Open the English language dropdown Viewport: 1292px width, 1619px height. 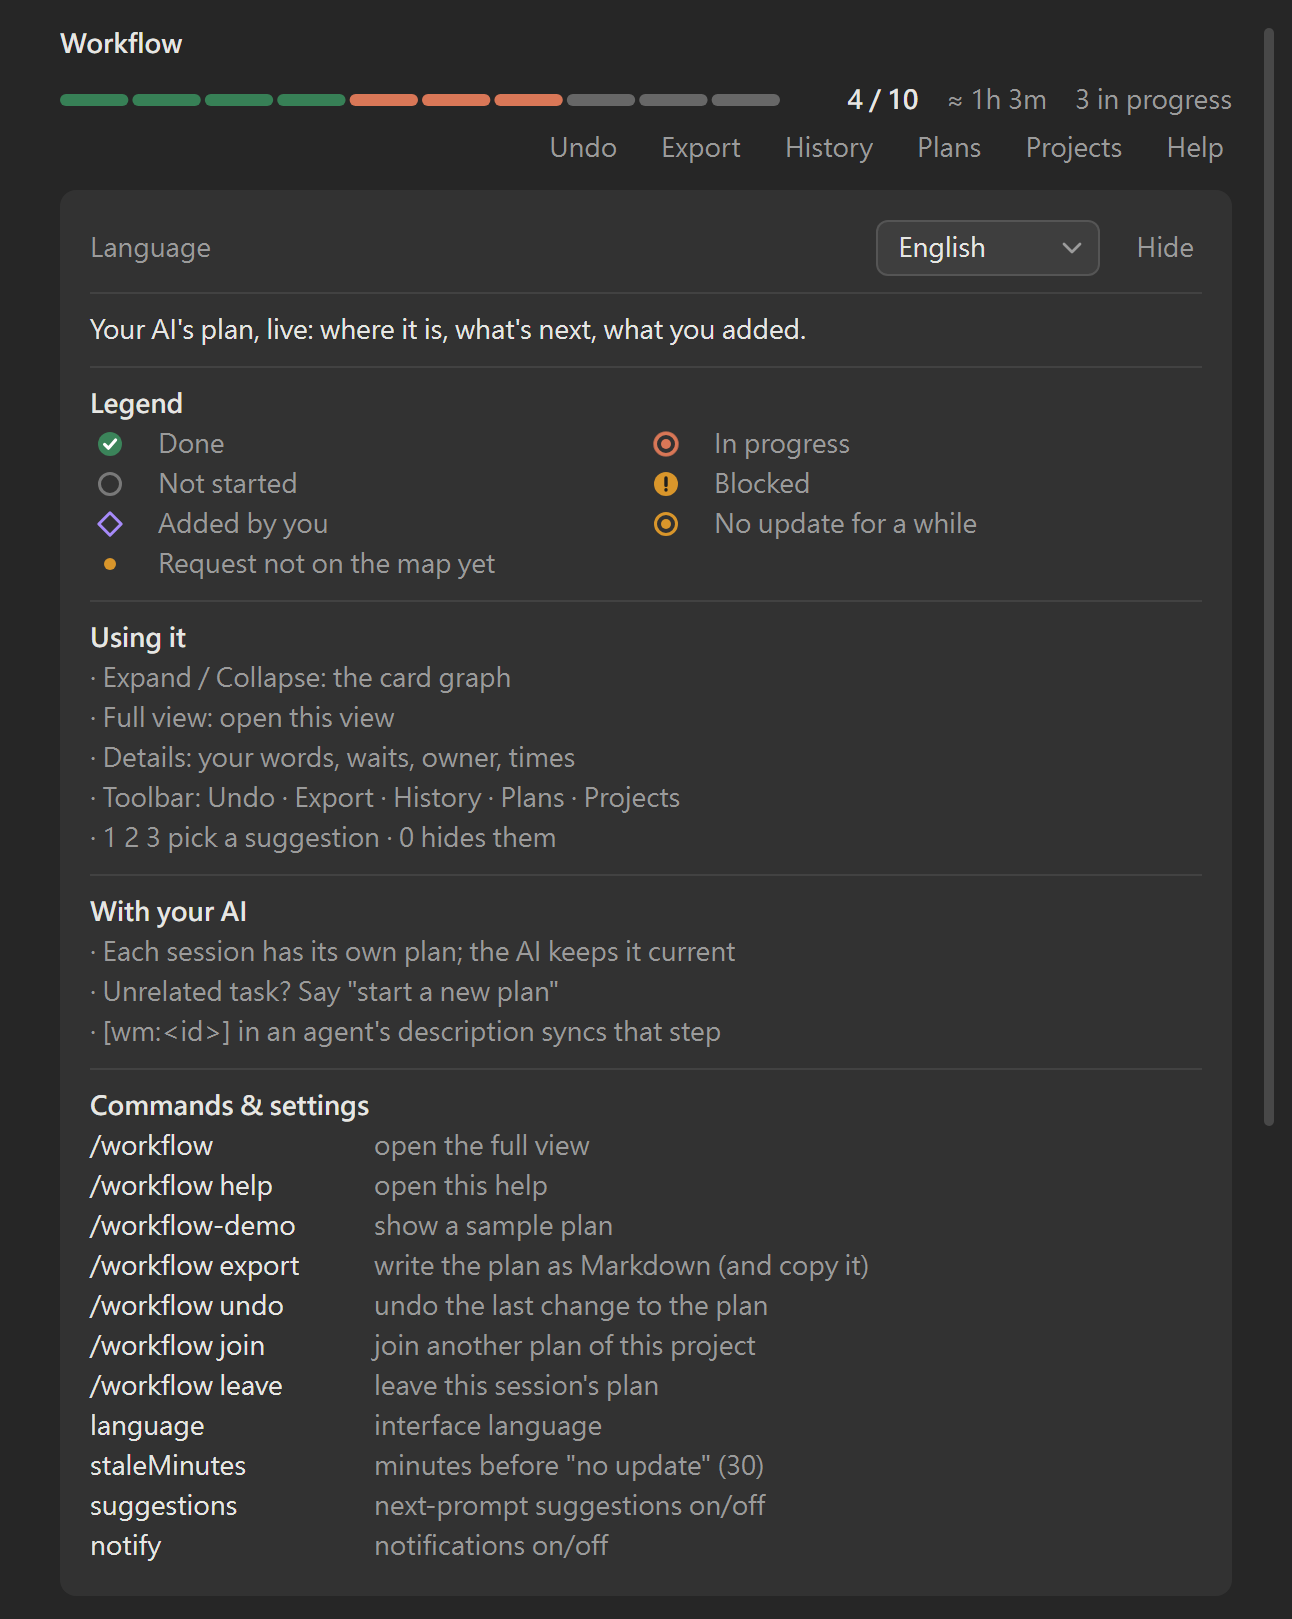coord(988,248)
